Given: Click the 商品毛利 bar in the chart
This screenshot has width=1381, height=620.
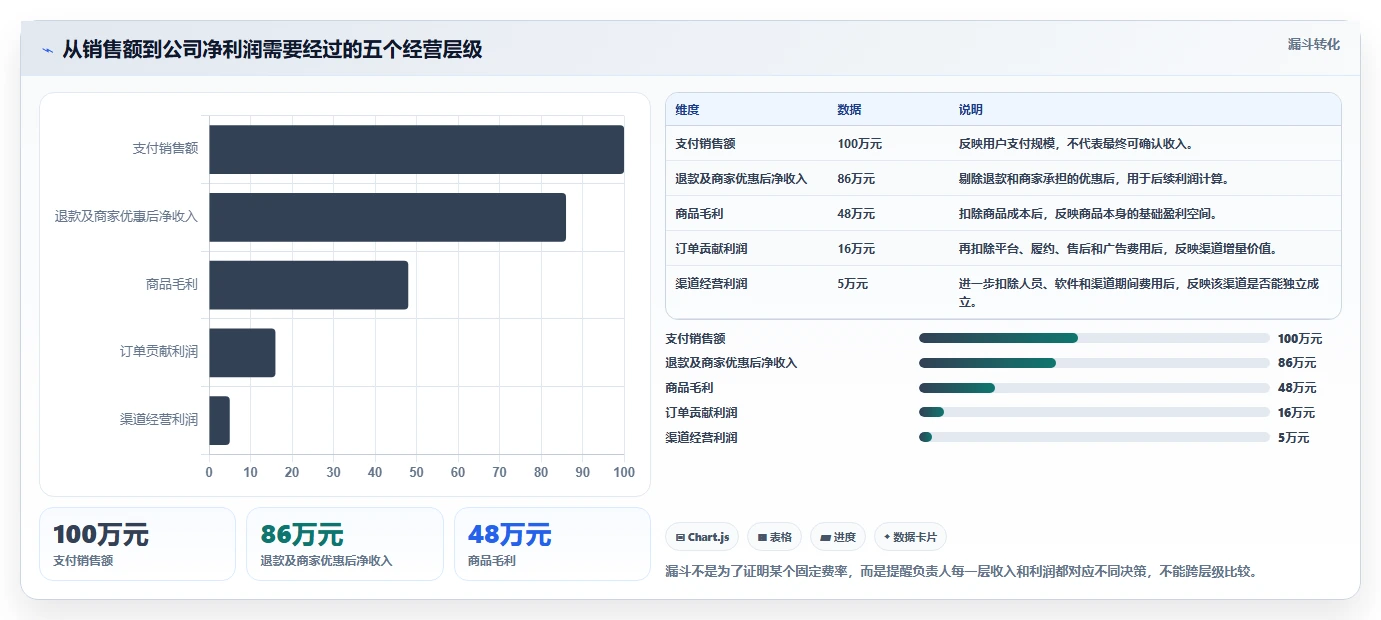Looking at the screenshot, I should (x=308, y=285).
